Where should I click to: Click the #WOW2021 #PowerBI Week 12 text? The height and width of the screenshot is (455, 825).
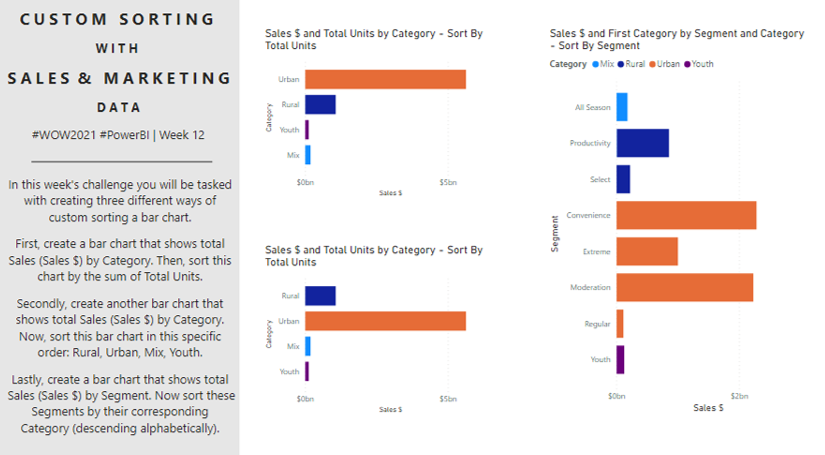click(121, 135)
